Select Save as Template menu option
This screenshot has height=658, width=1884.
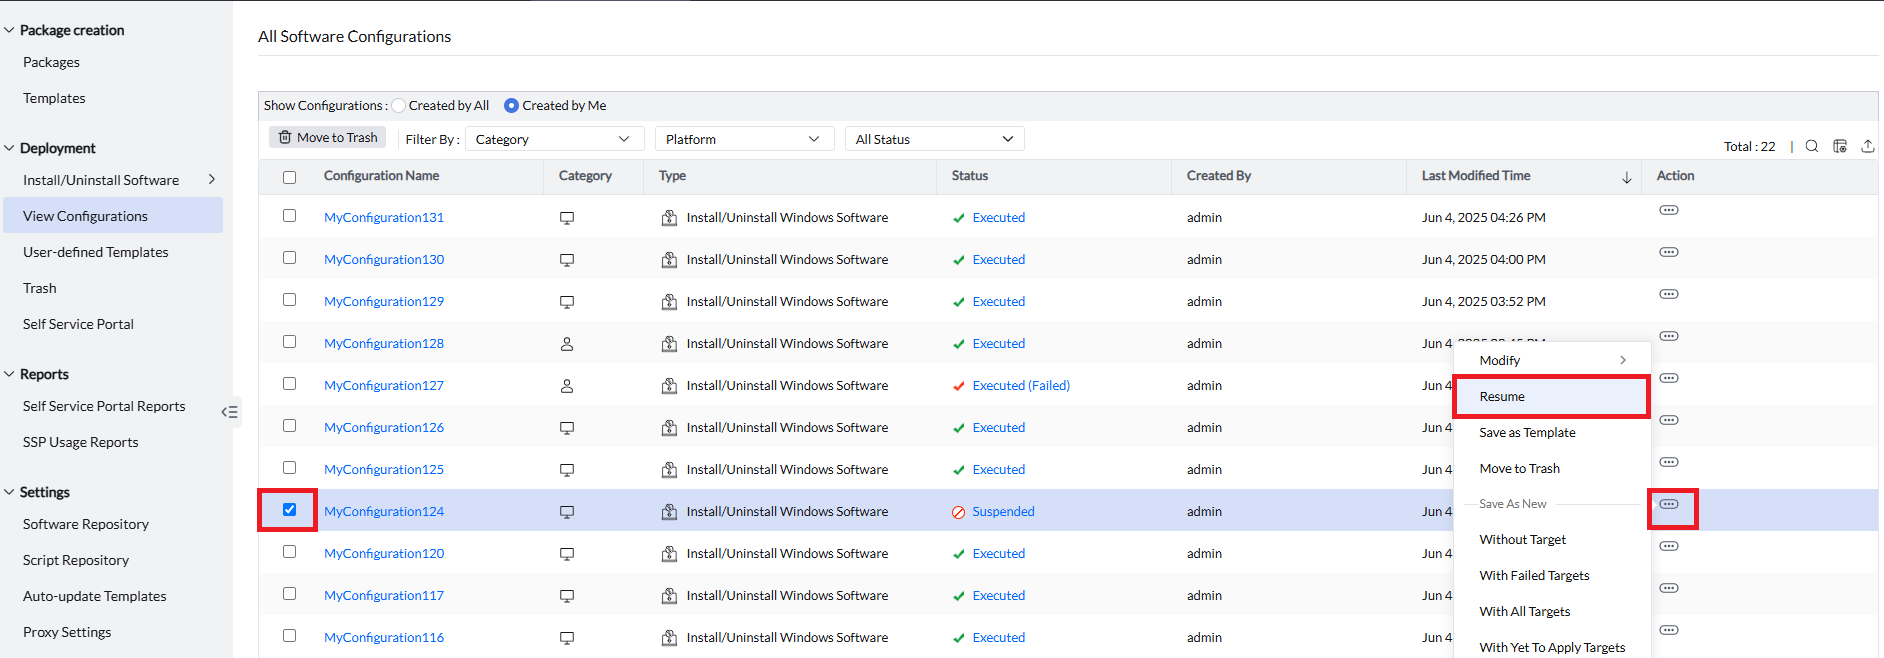coord(1527,433)
